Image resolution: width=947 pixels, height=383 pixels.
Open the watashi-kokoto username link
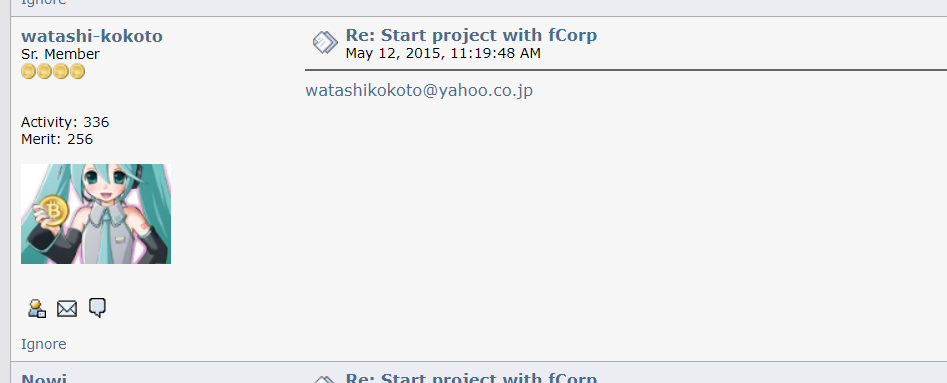92,36
